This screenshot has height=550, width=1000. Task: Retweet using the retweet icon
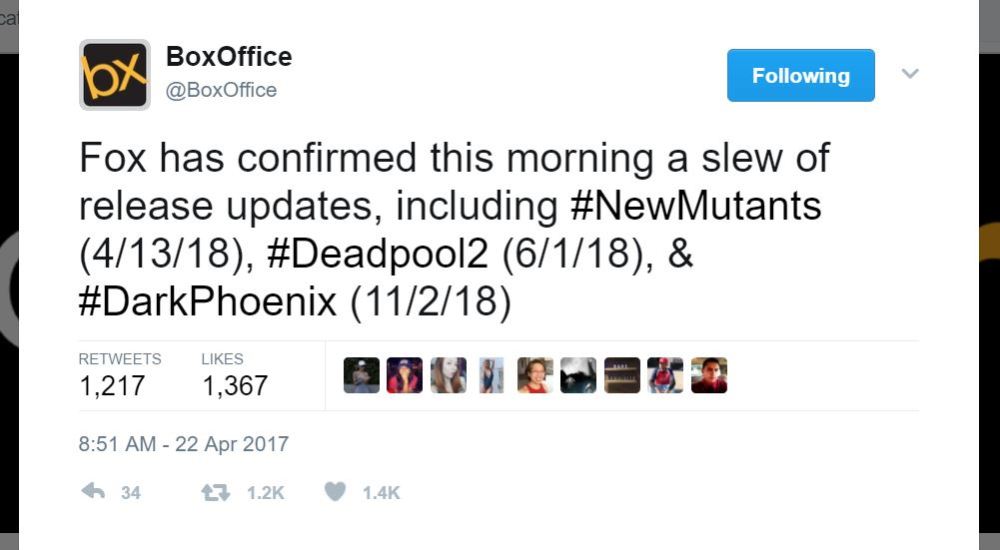point(214,492)
